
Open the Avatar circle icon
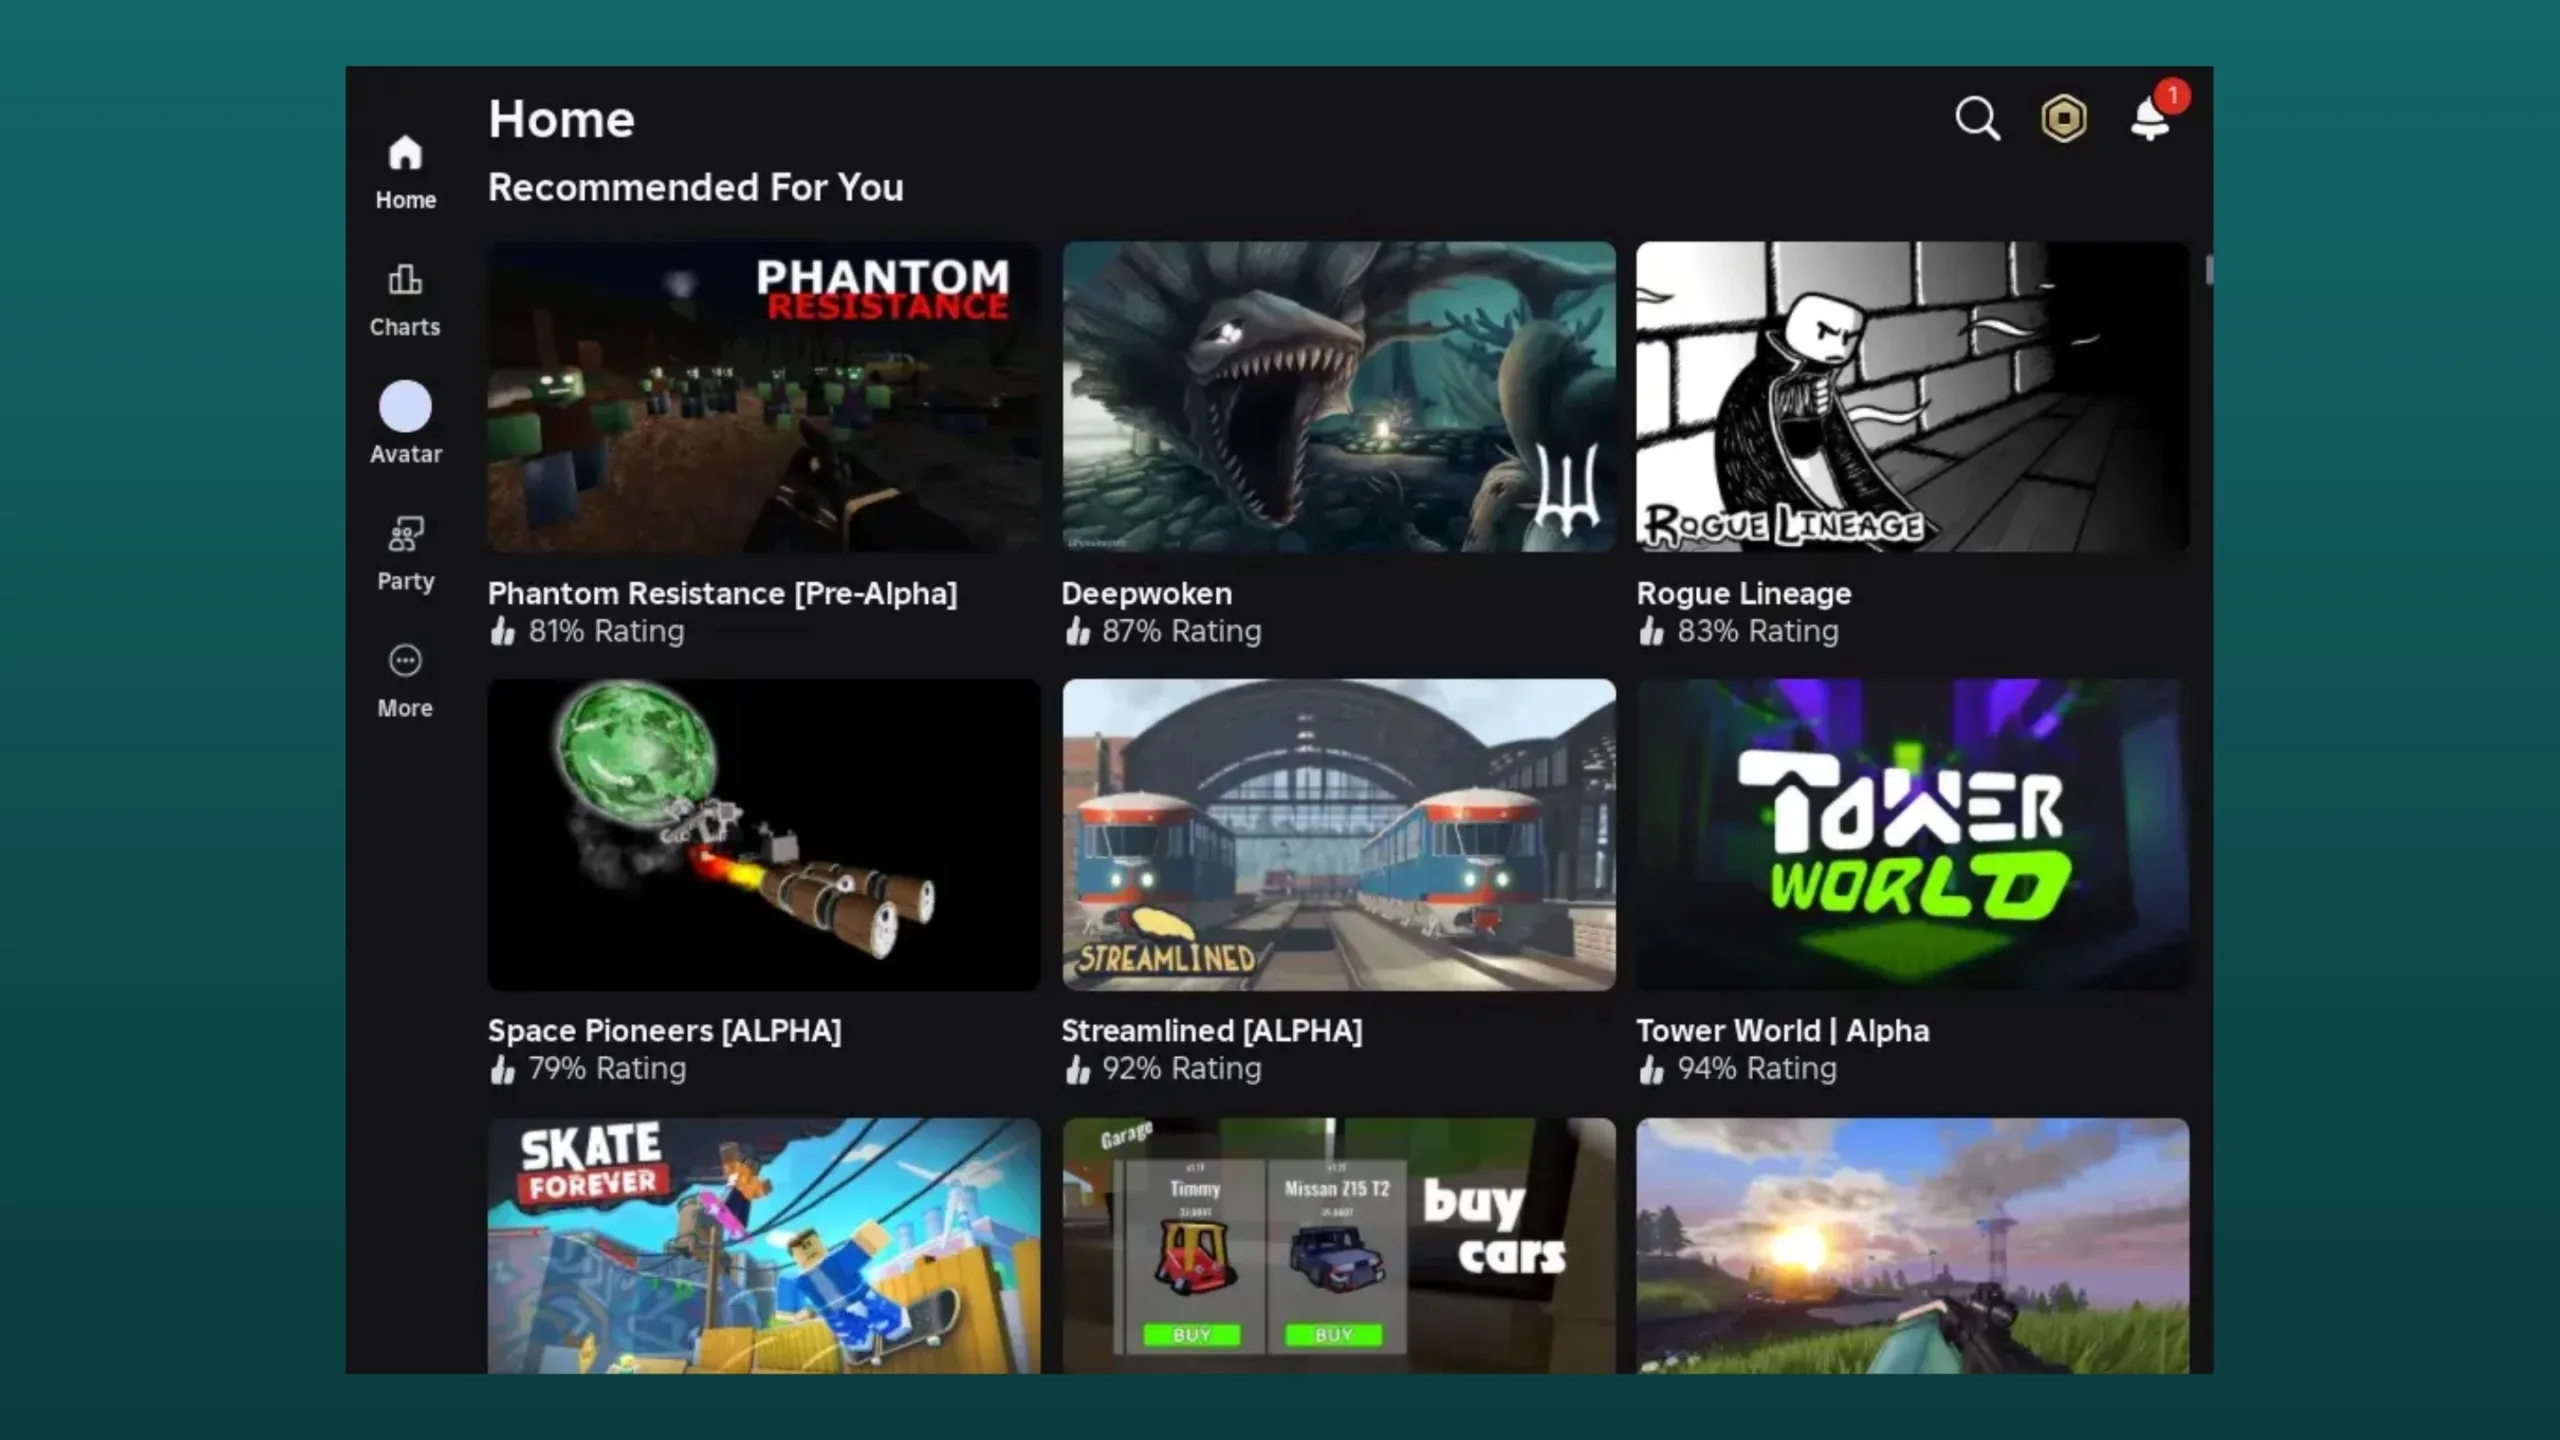[x=405, y=407]
